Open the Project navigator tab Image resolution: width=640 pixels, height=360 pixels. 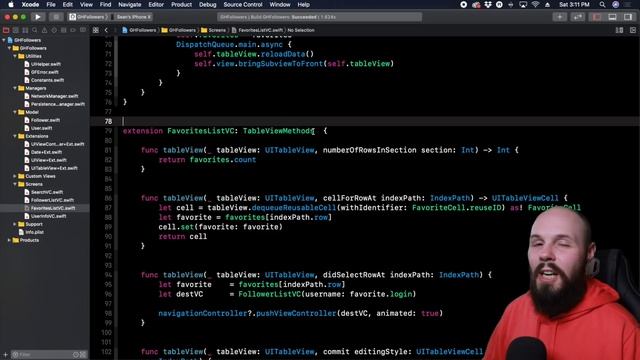tap(6, 30)
